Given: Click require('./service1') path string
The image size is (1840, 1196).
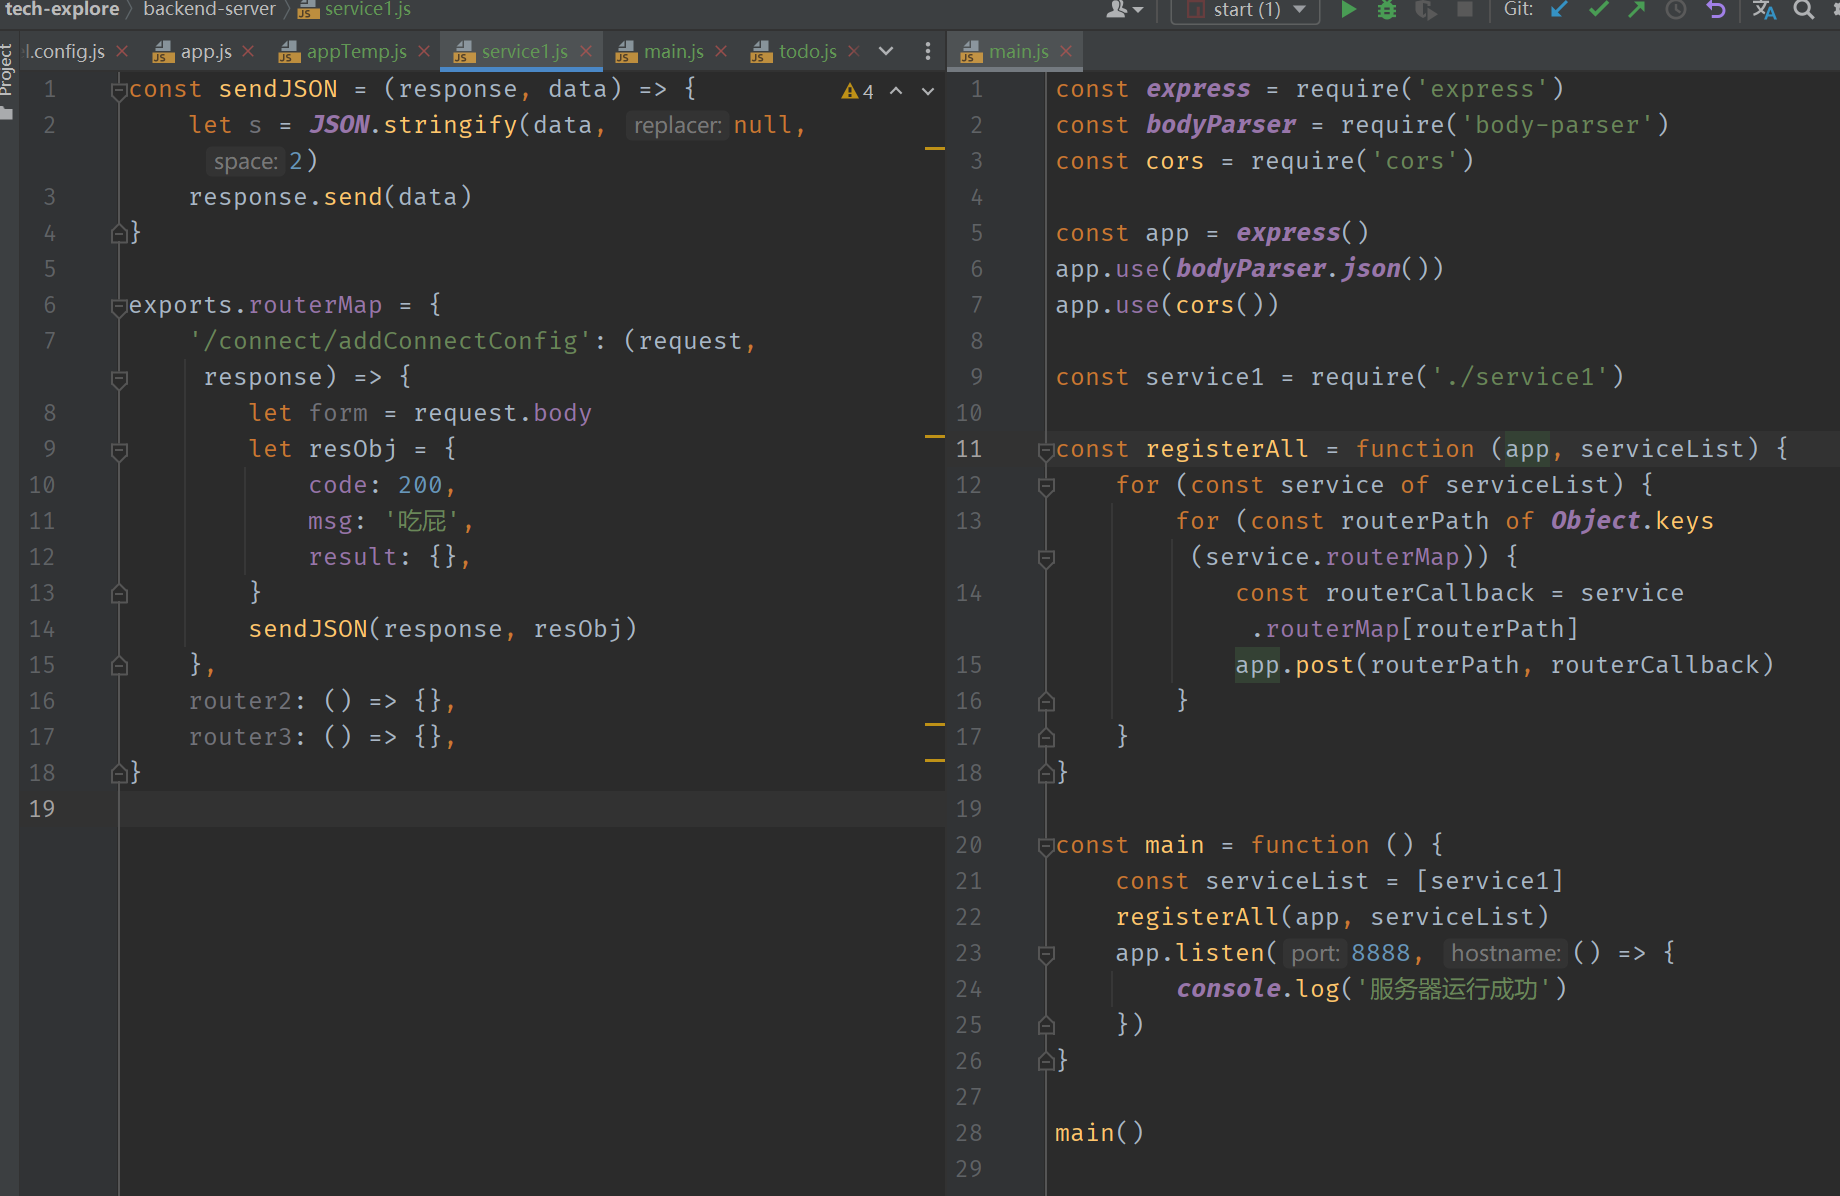Looking at the screenshot, I should (1519, 377).
